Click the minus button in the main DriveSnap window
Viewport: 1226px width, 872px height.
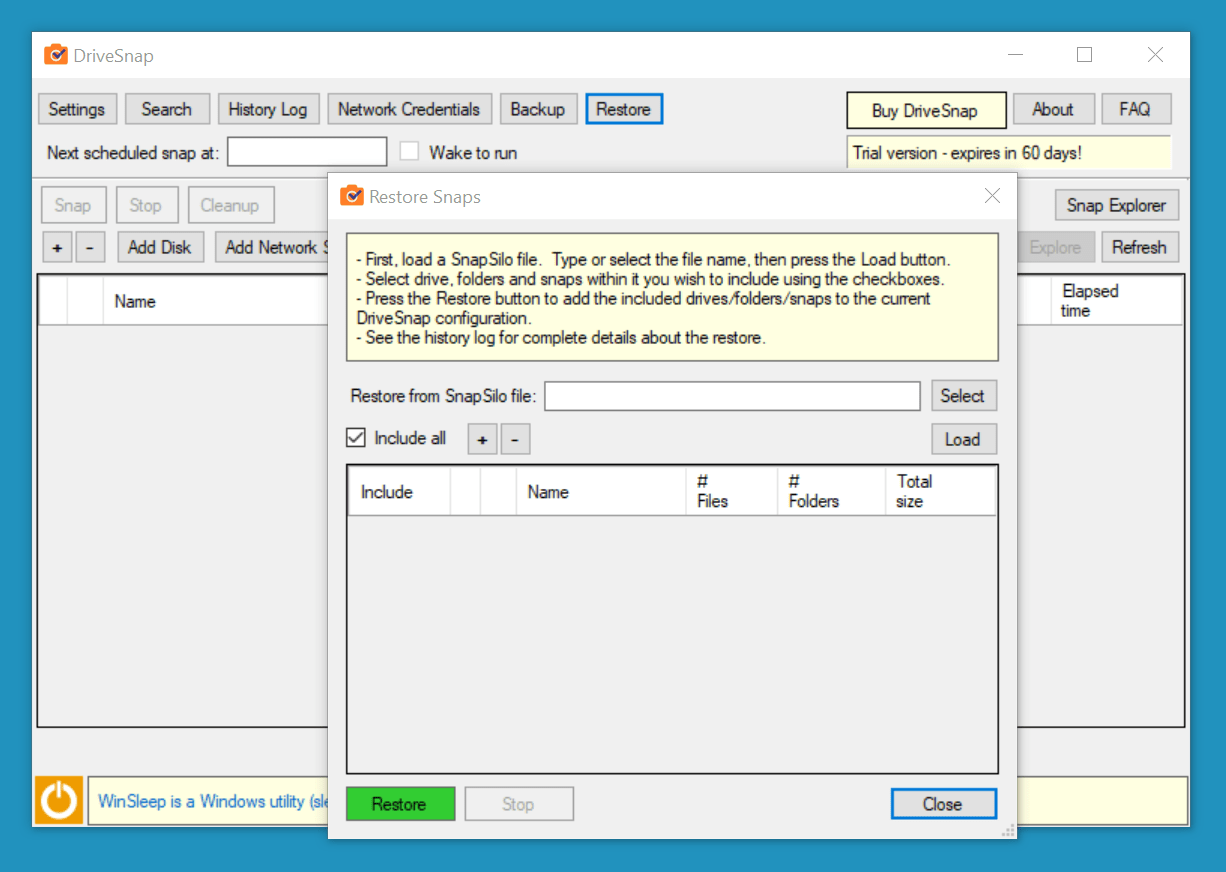[x=90, y=247]
